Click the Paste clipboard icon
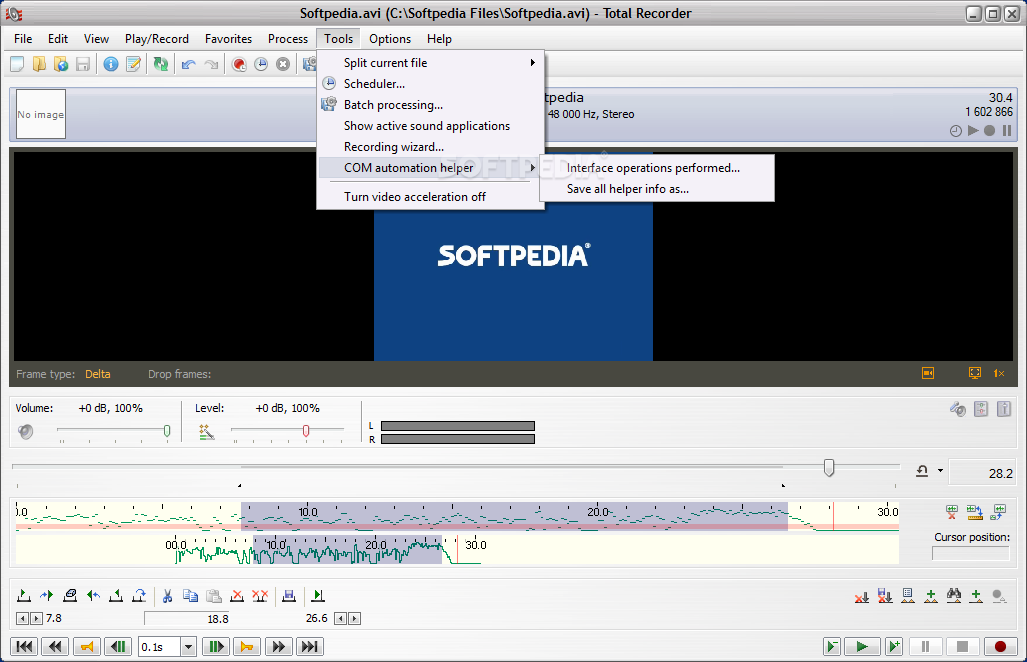 214,595
